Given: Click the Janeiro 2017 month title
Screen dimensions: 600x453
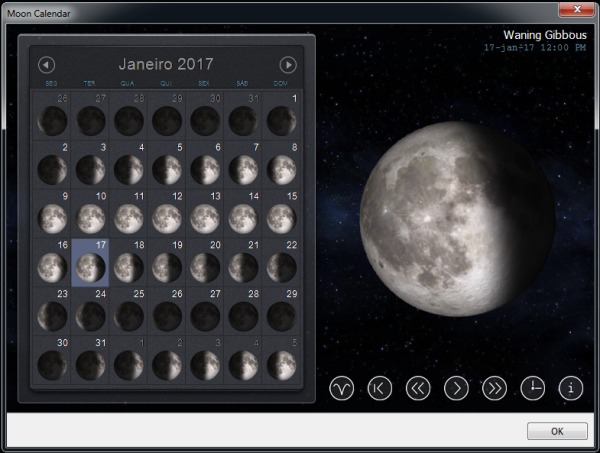Looking at the screenshot, I should pyautogui.click(x=166, y=65).
